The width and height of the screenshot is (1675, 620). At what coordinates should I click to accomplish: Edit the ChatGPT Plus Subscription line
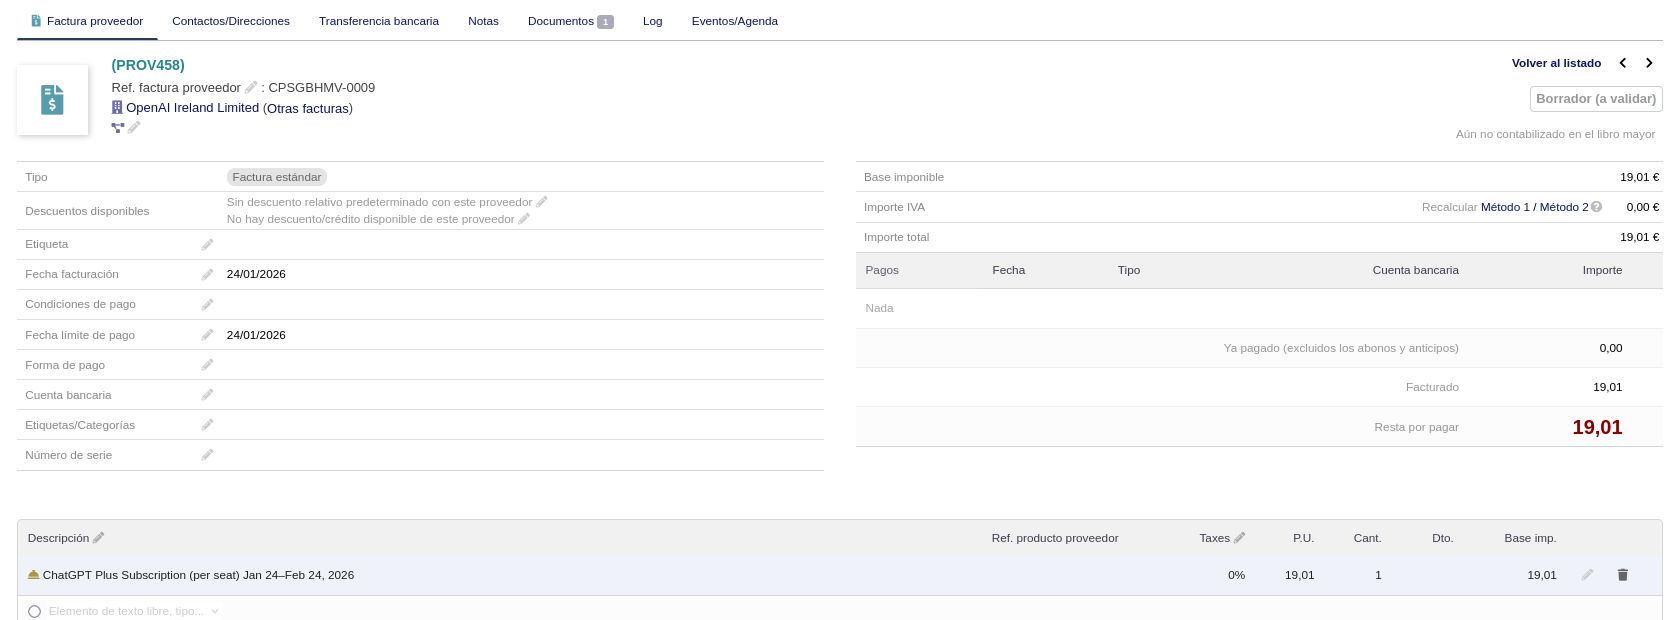pyautogui.click(x=1587, y=575)
